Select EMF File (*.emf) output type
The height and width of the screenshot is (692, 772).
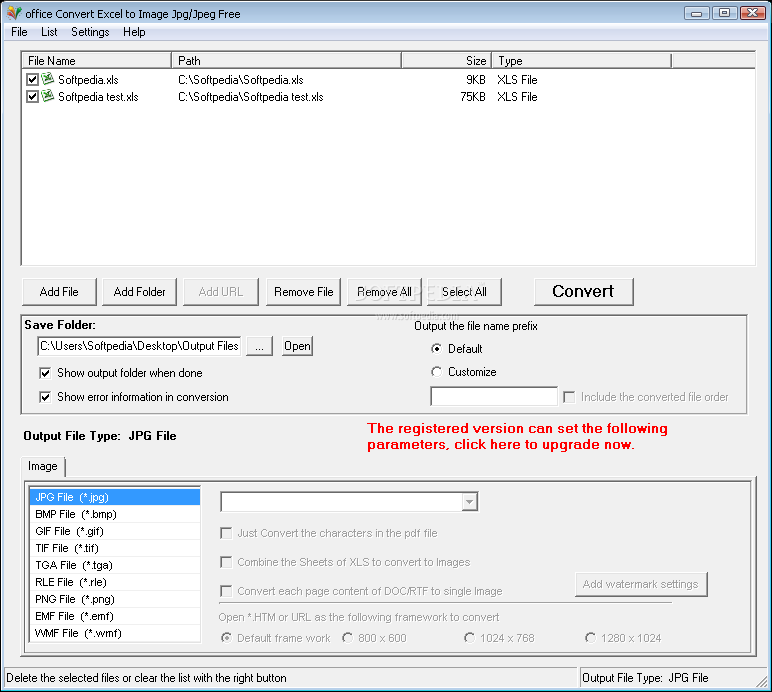tap(115, 616)
